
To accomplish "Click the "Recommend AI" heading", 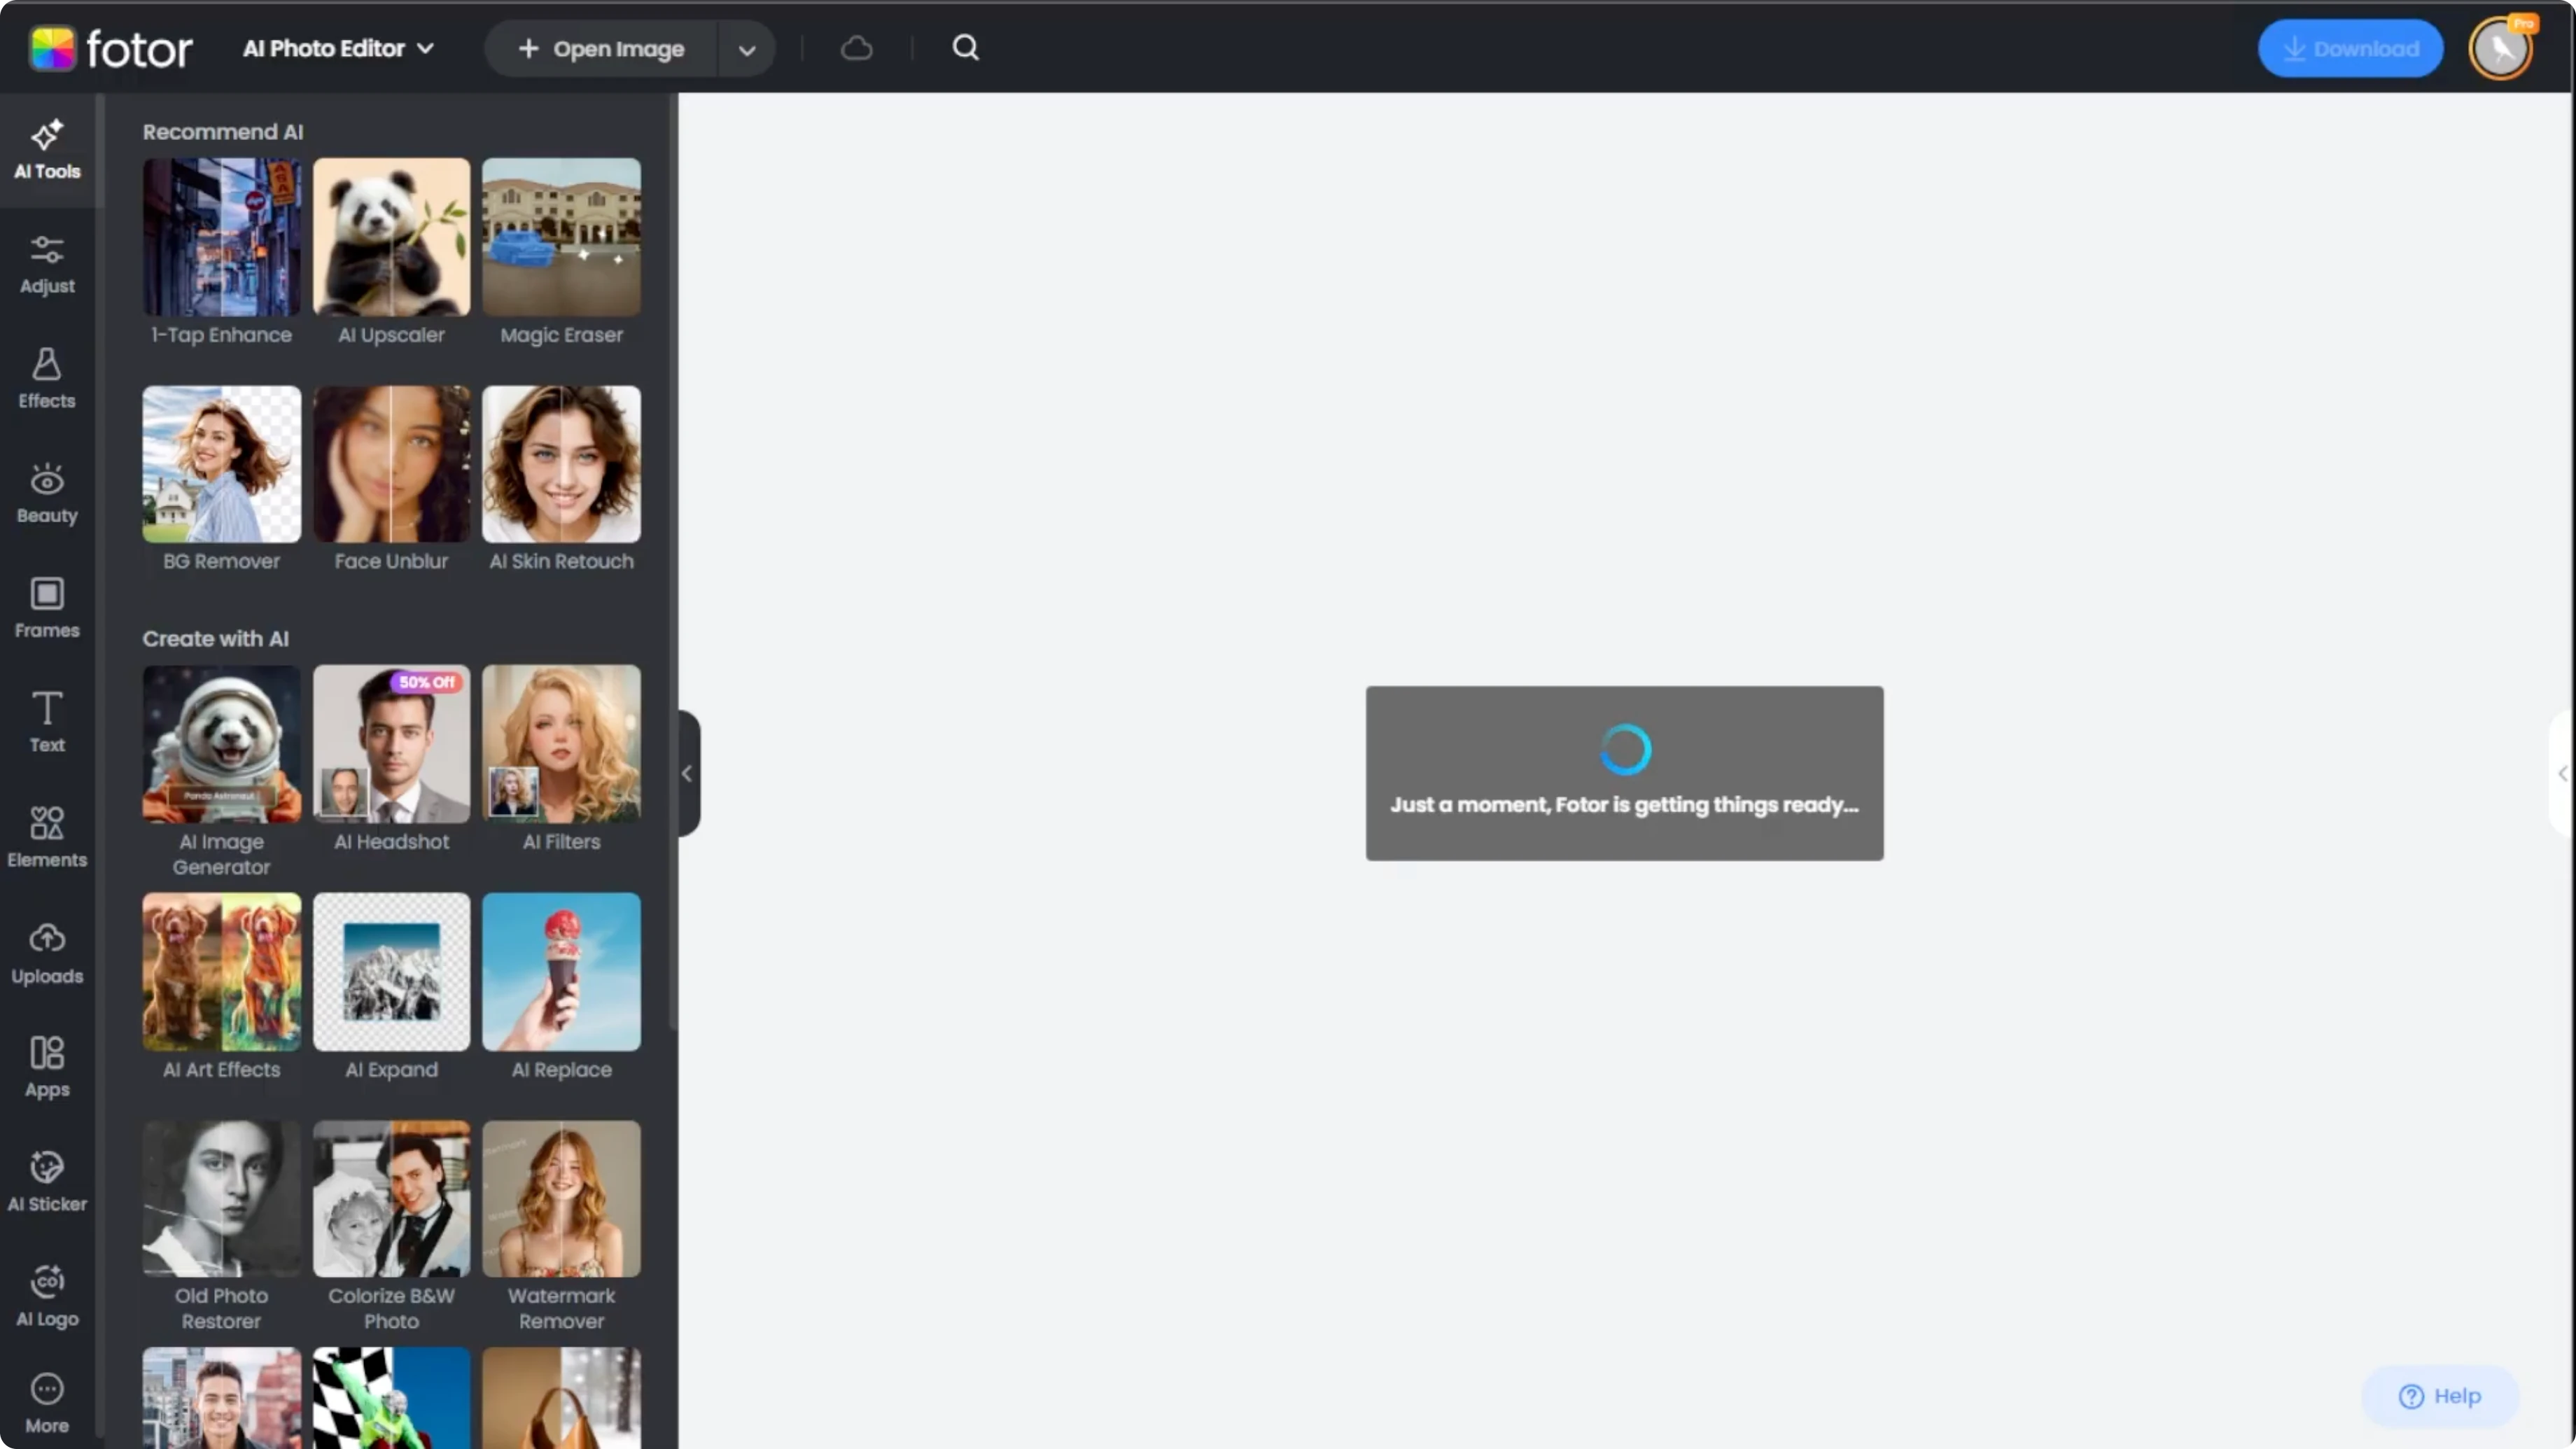I will (222, 132).
